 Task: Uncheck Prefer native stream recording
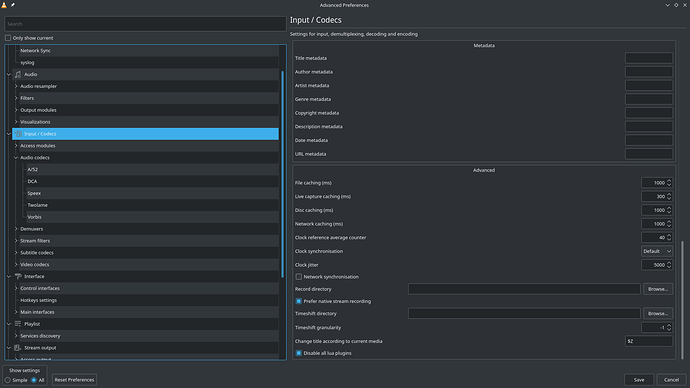pos(299,301)
